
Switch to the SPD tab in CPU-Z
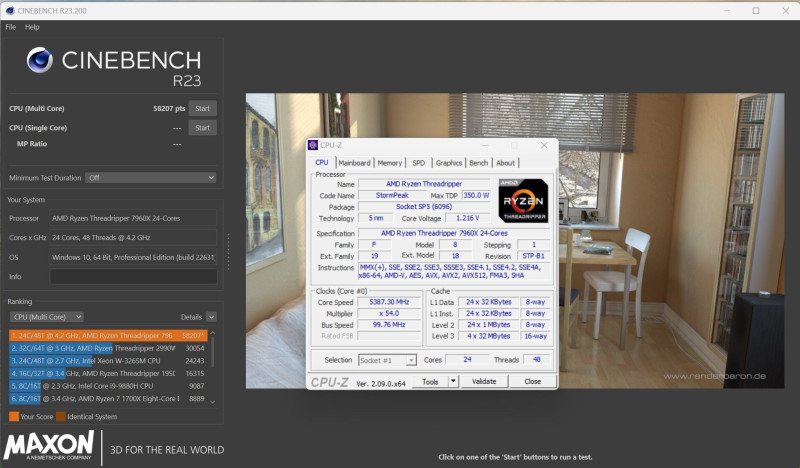pos(418,163)
